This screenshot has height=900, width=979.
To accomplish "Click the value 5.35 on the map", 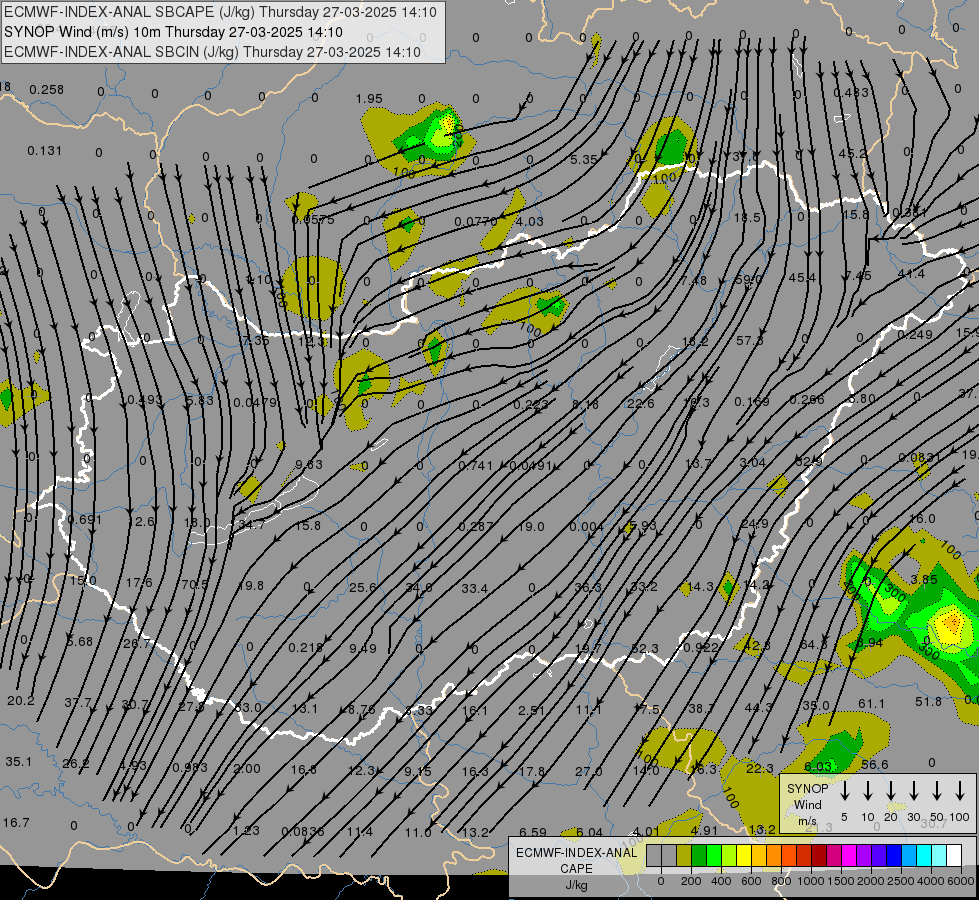I will 584,159.
